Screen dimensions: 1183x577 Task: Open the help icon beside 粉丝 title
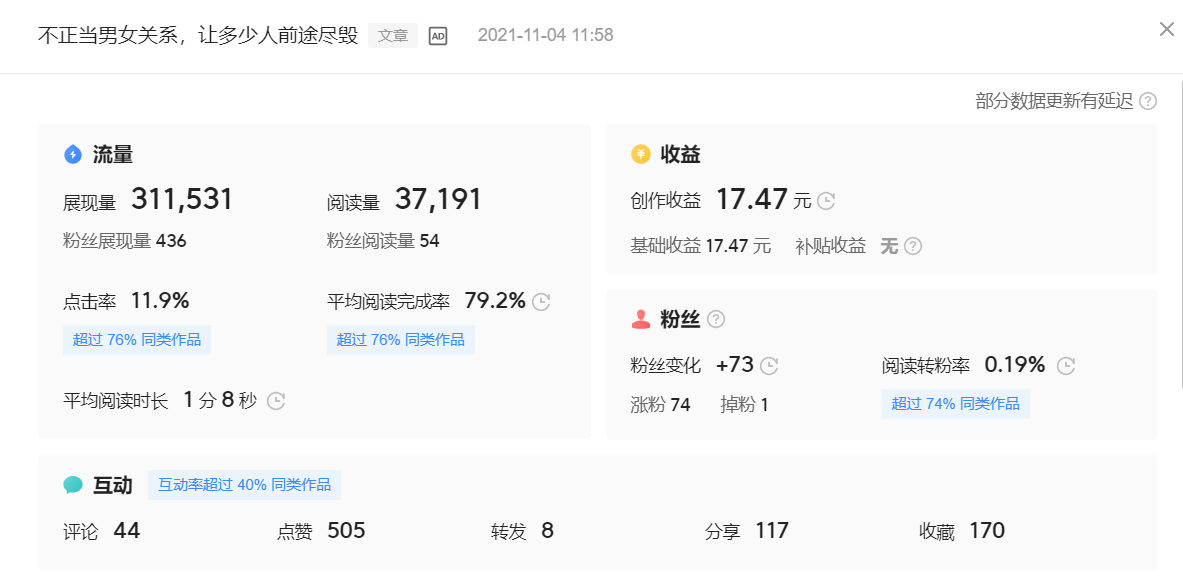(714, 319)
